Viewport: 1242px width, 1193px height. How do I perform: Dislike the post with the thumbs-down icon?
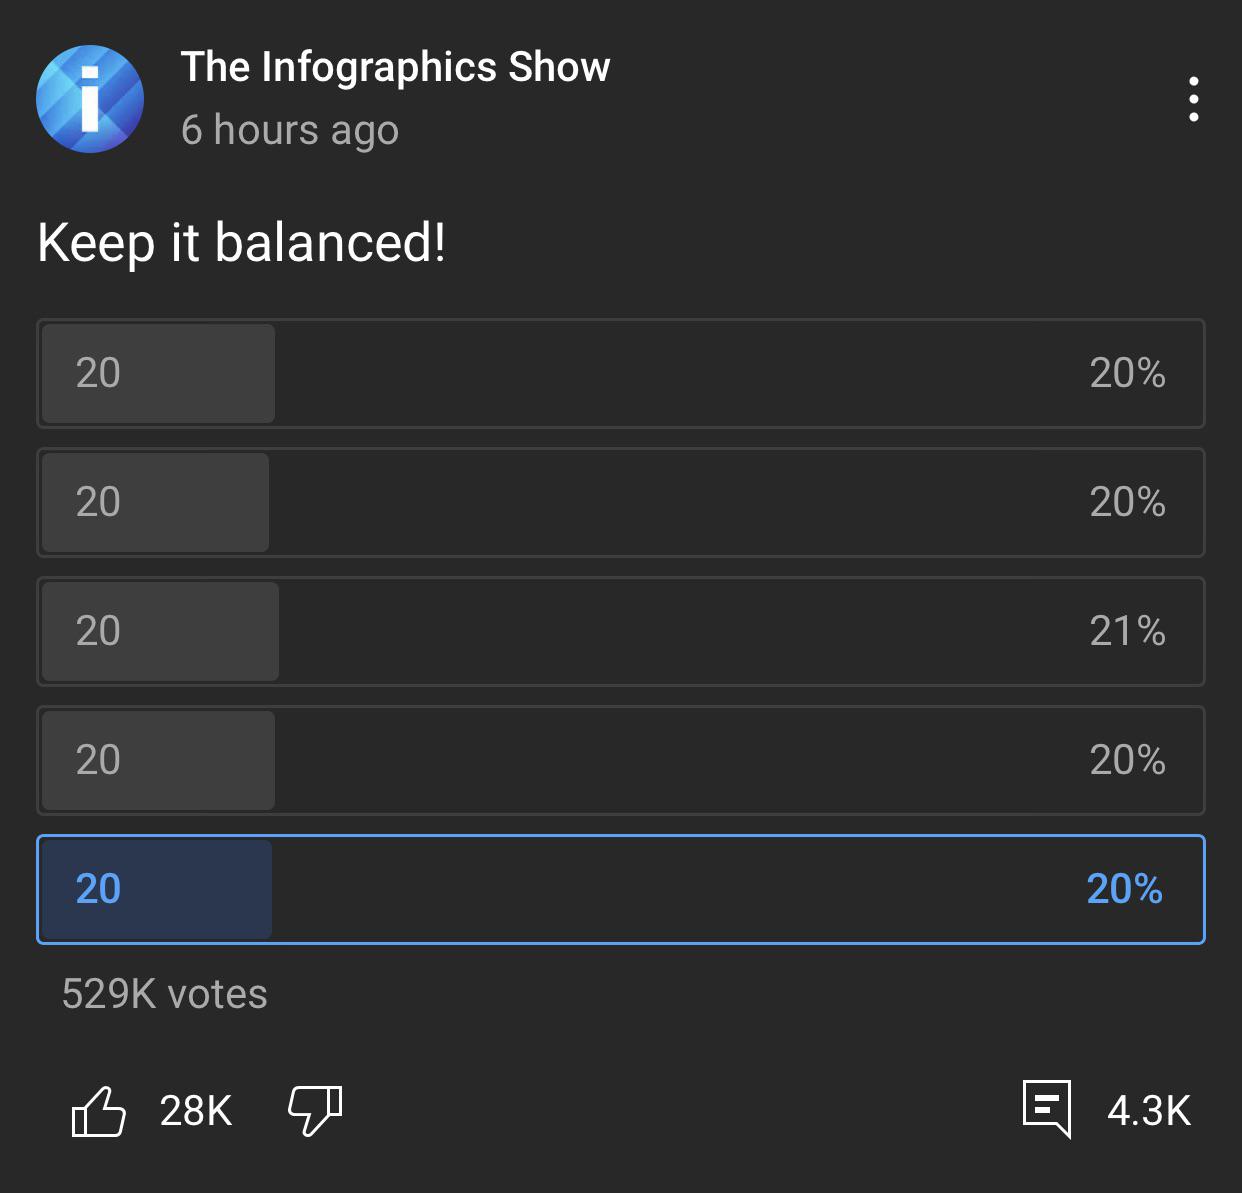coord(315,1111)
